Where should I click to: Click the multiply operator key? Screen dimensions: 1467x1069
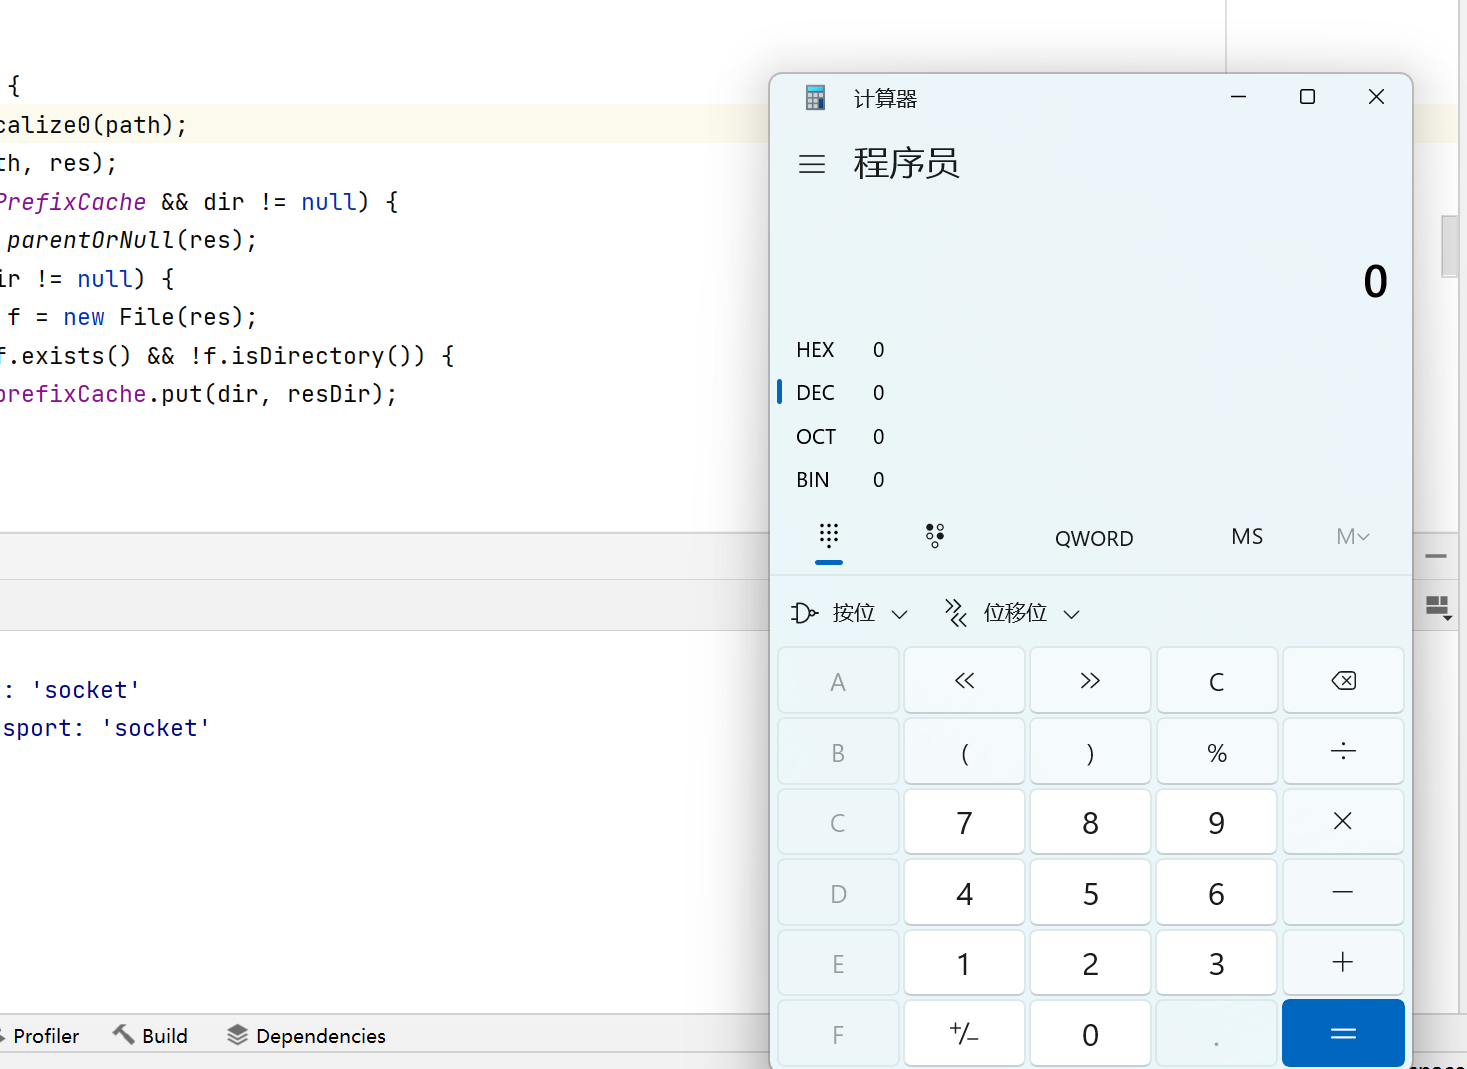[x=1343, y=822]
